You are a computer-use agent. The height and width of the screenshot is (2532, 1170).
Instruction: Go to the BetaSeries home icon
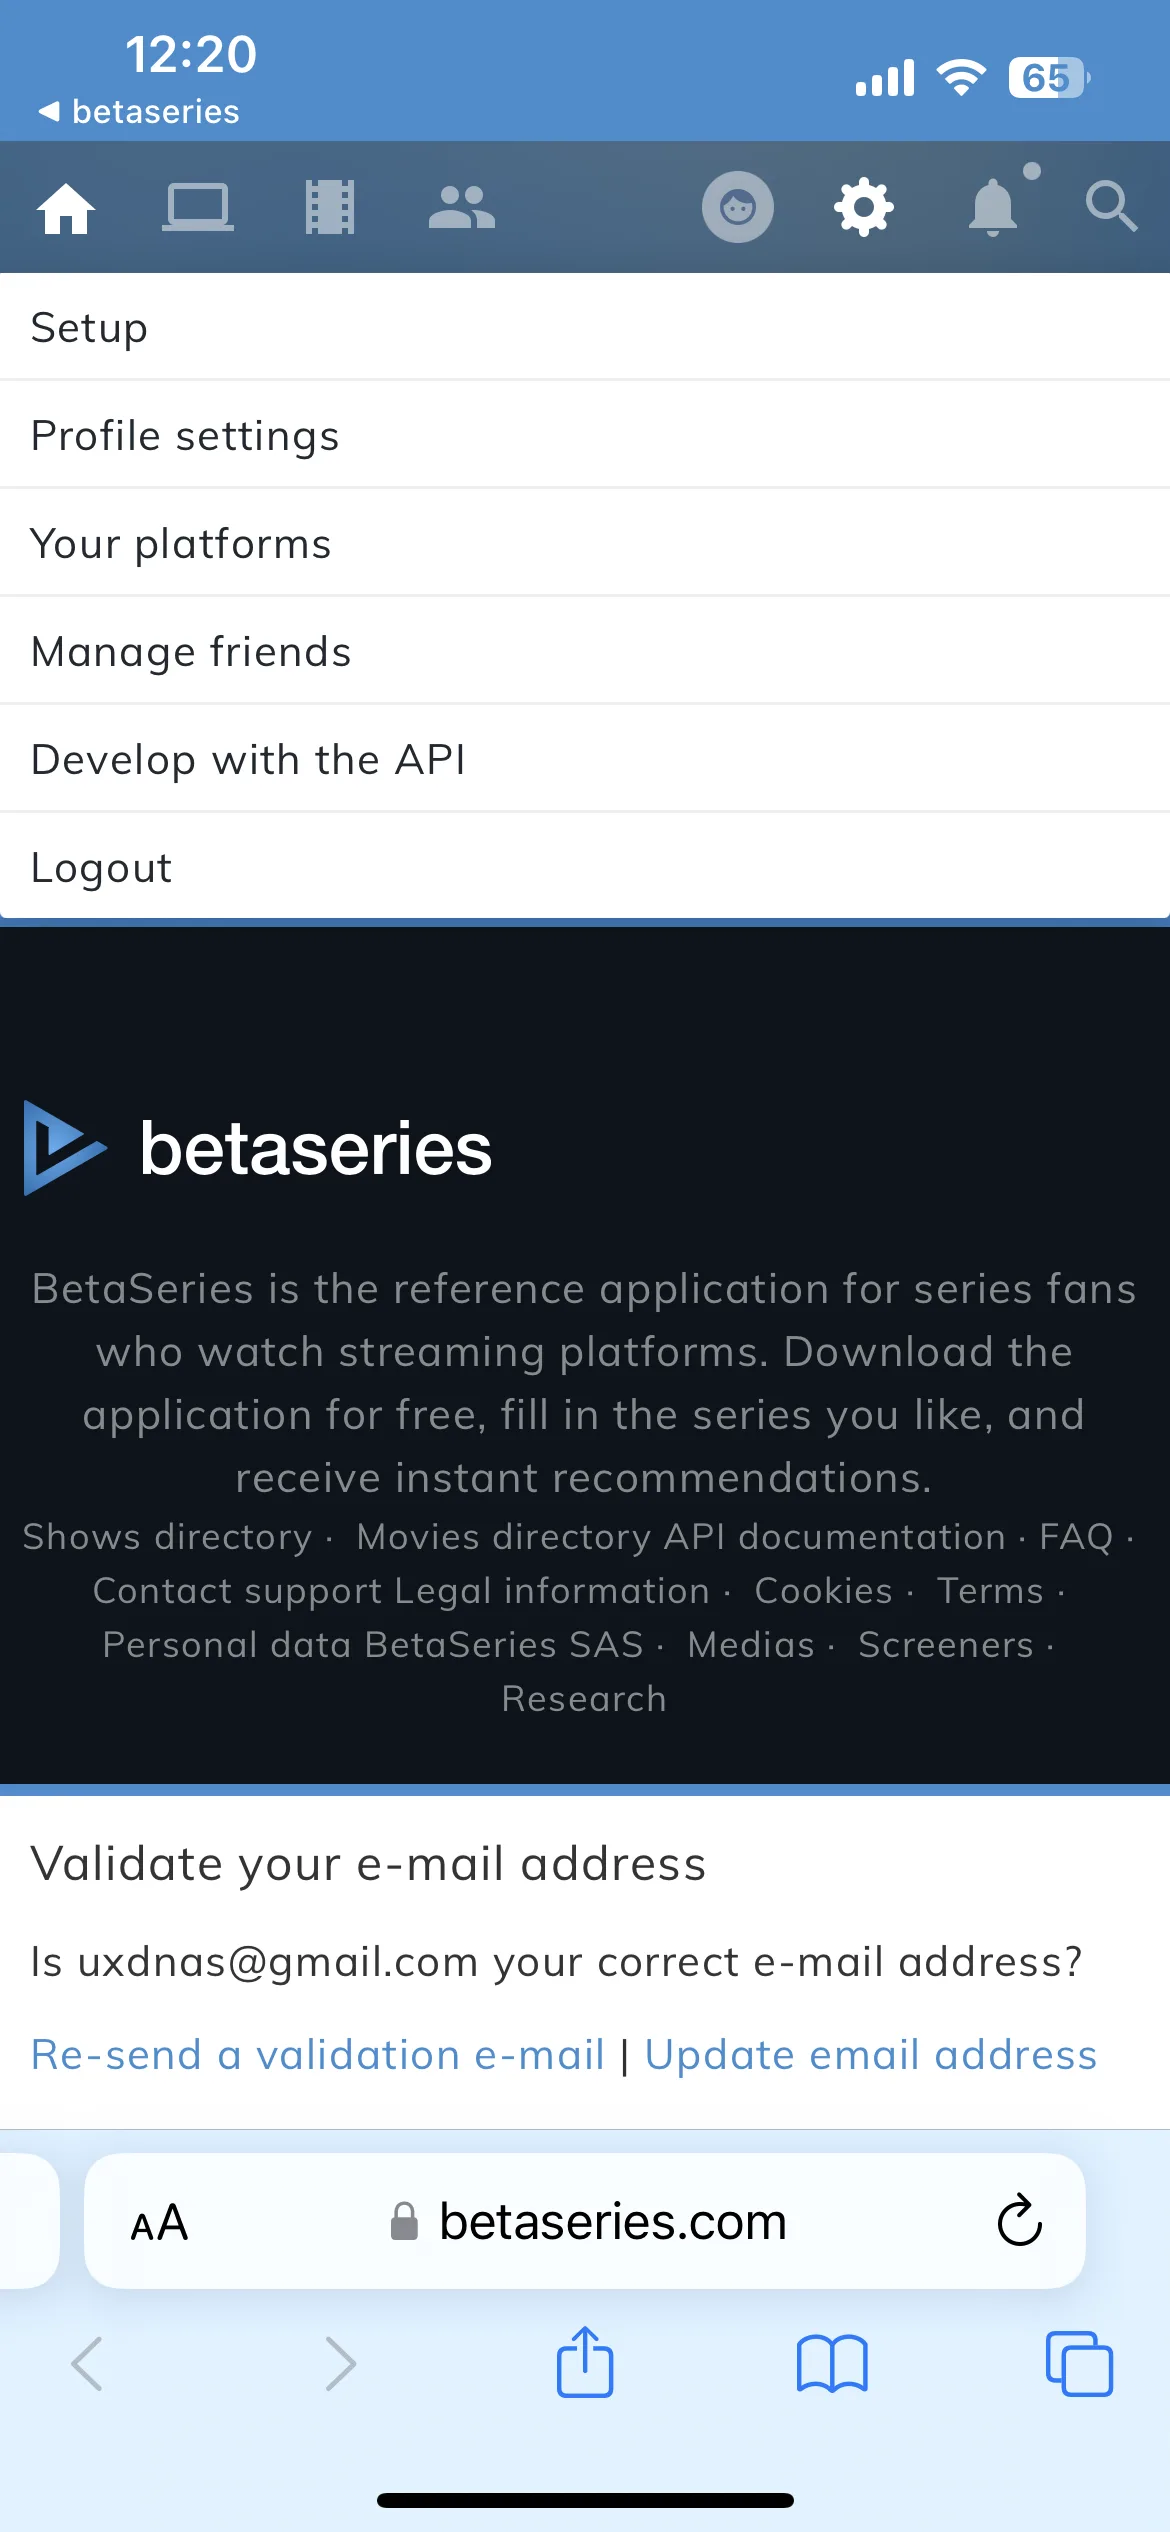66,208
